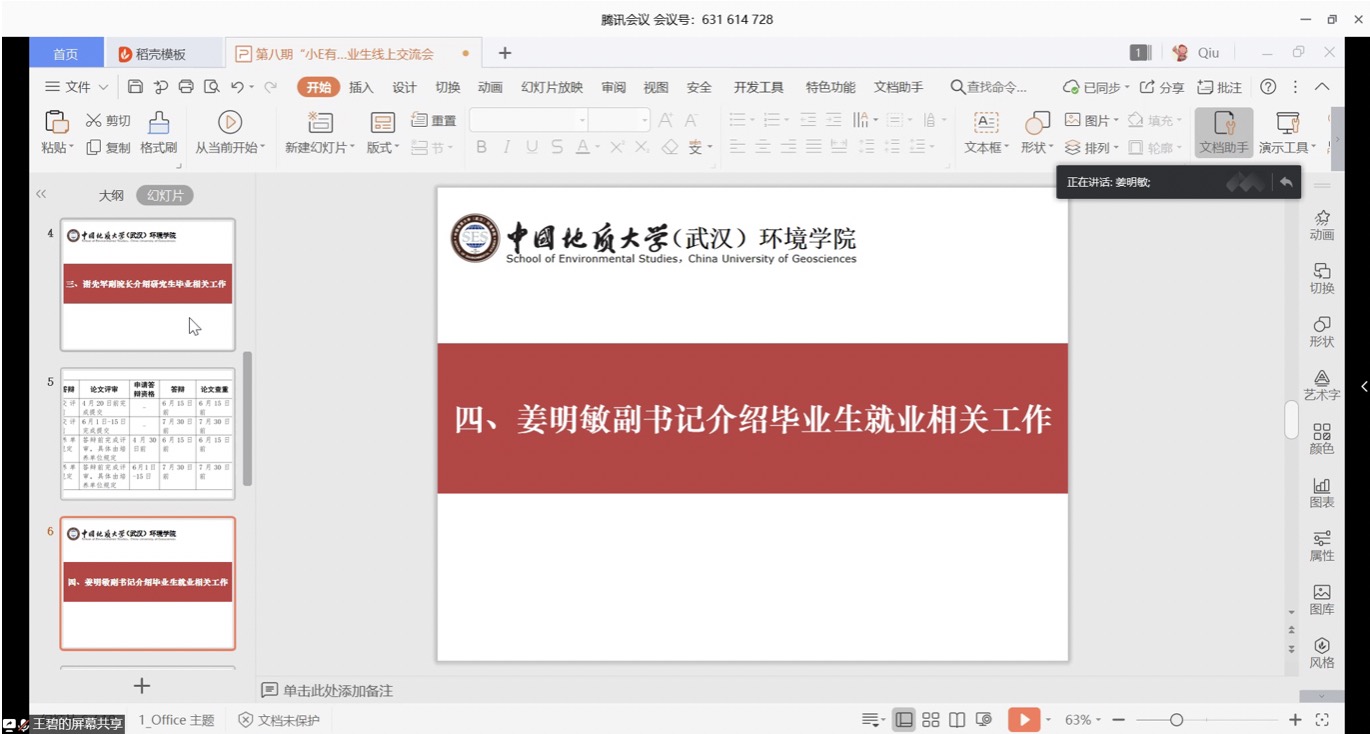The width and height of the screenshot is (1370, 734).
Task: Open the Chart (图表) side panel
Action: click(1322, 492)
